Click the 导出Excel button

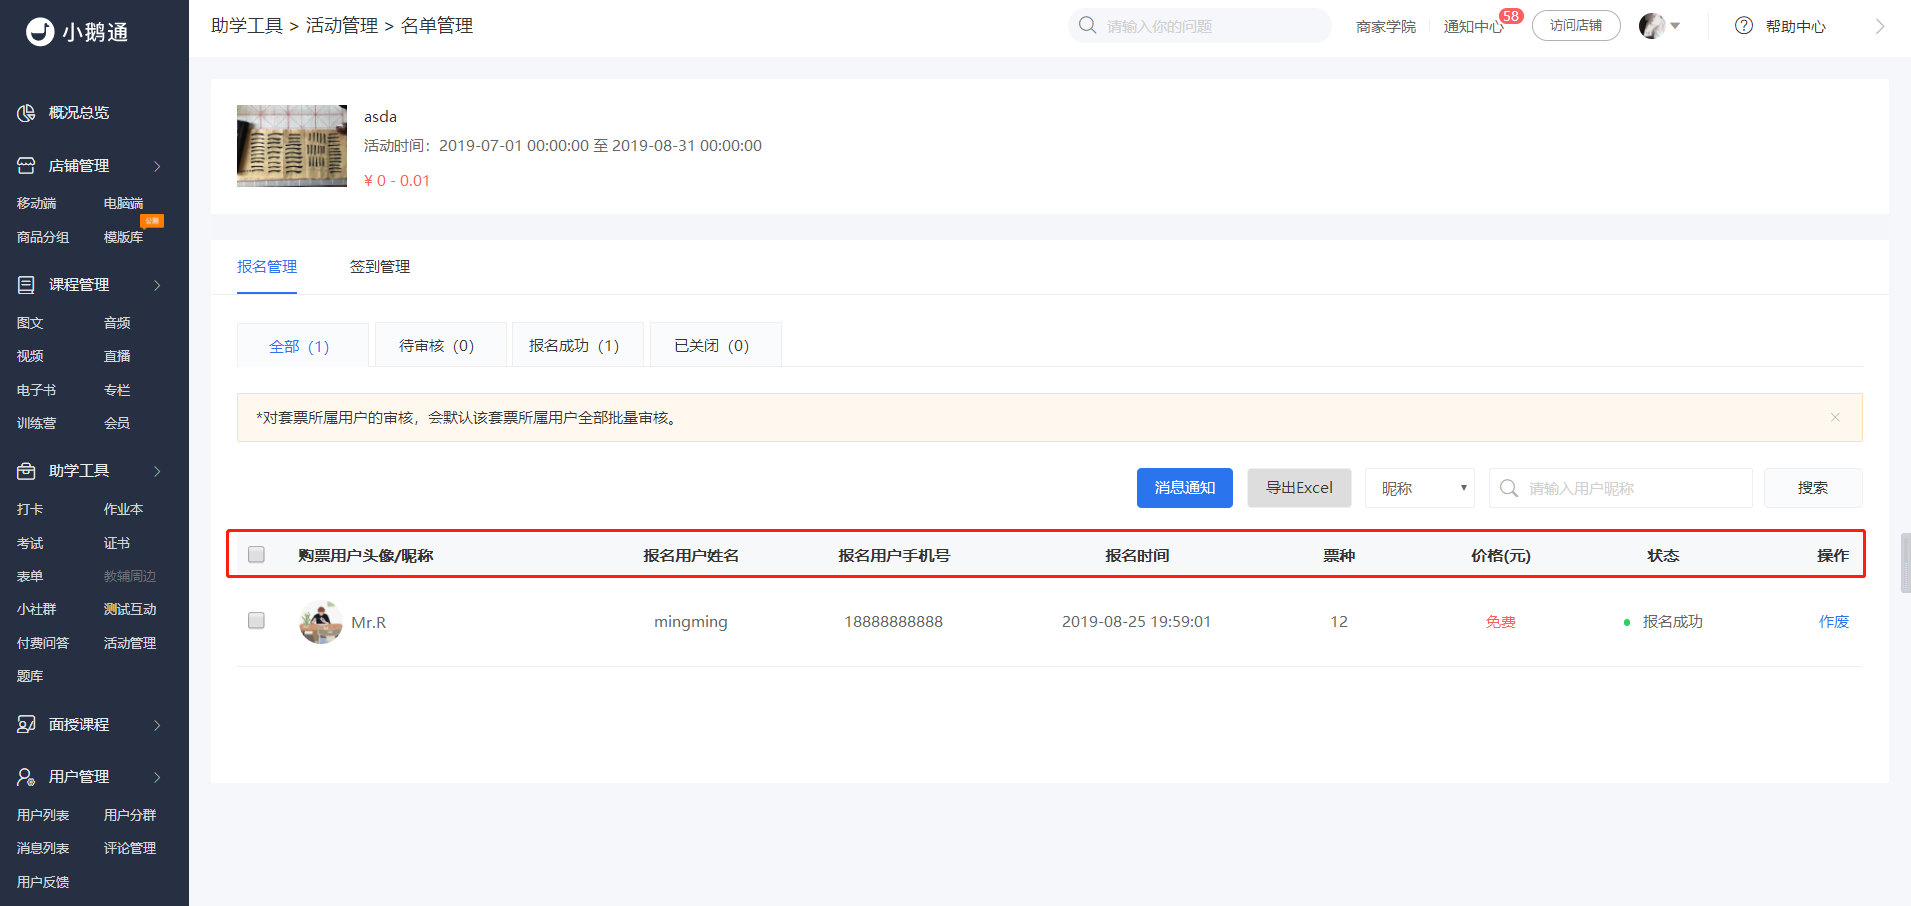point(1299,488)
